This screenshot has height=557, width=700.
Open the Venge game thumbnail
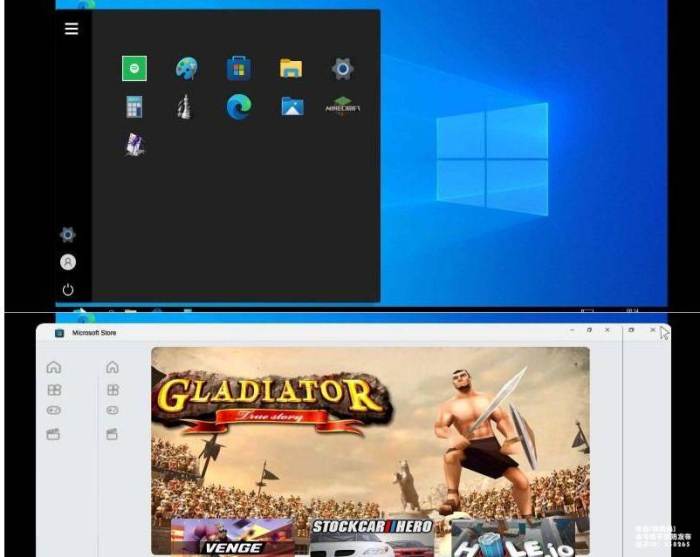(x=232, y=536)
